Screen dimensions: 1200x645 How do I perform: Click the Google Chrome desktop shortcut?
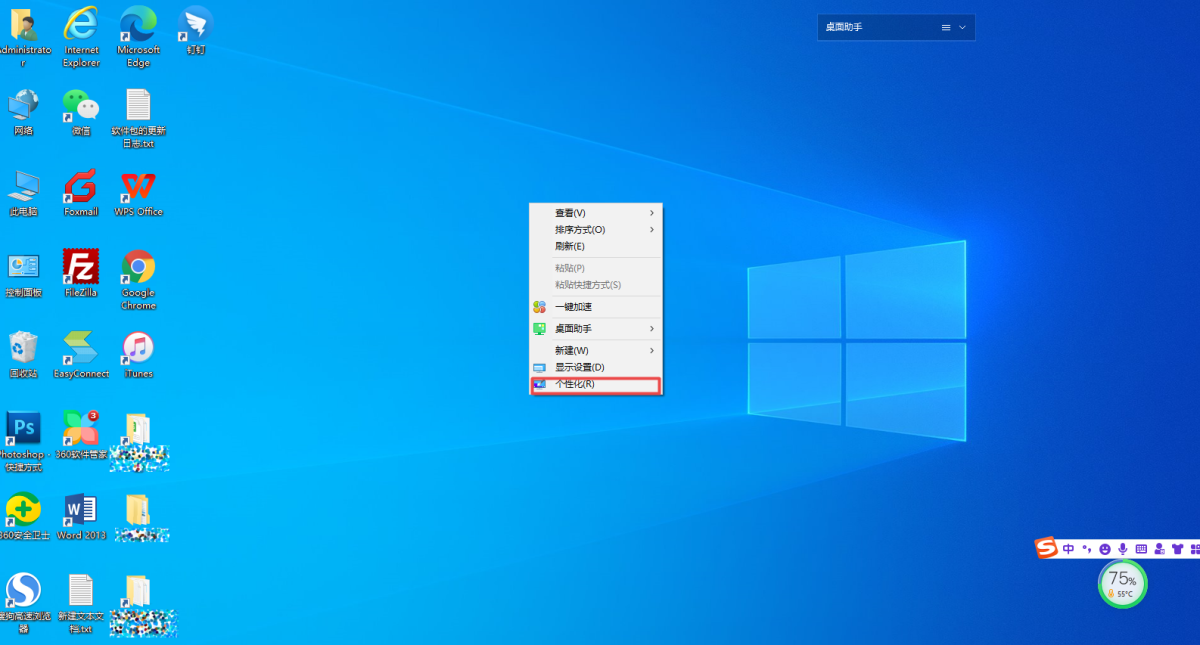(138, 268)
